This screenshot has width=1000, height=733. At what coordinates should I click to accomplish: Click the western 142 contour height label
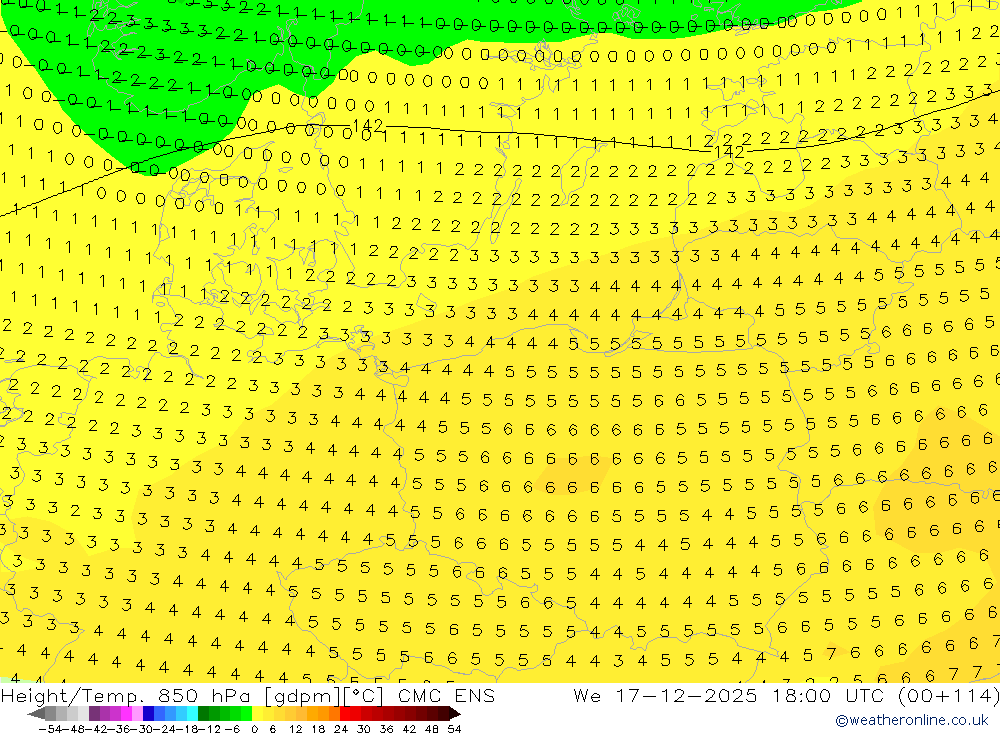368,125
